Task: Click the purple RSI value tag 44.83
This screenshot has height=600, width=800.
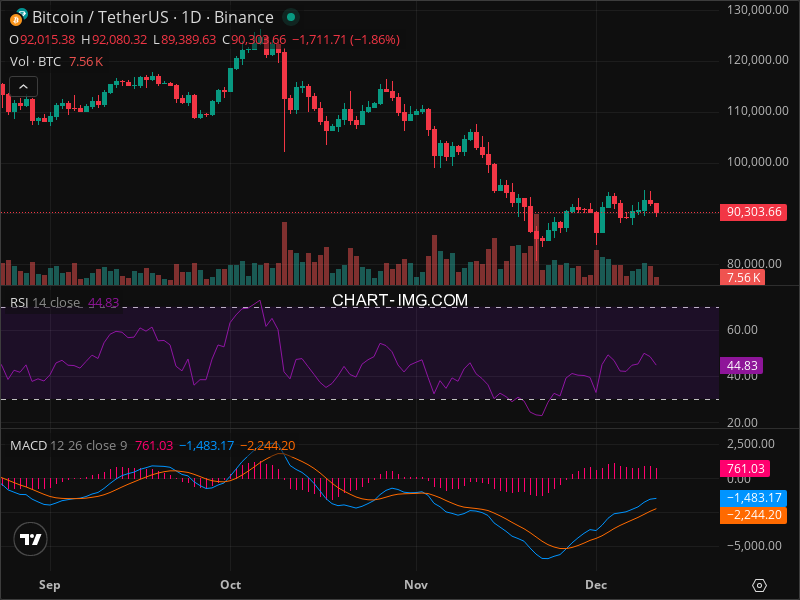Action: point(741,366)
